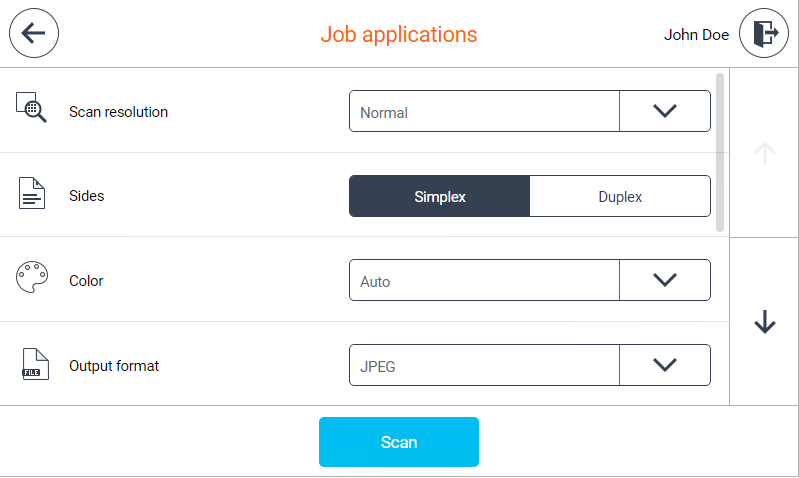Viewport: 799px width, 478px height.
Task: Click the vertical scrollbar thumb
Action: click(720, 152)
